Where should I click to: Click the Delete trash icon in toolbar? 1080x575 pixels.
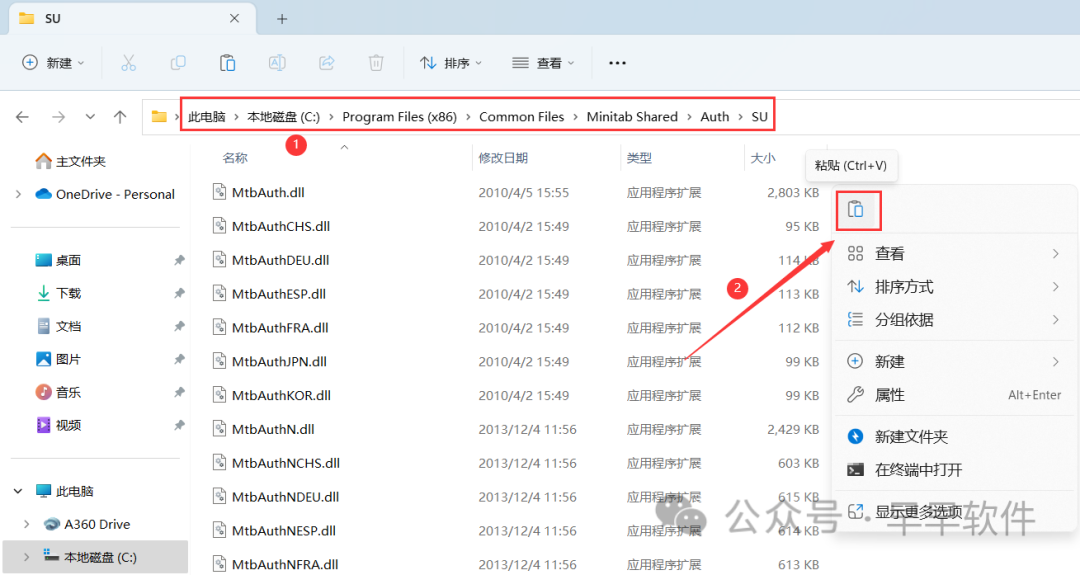click(x=376, y=63)
